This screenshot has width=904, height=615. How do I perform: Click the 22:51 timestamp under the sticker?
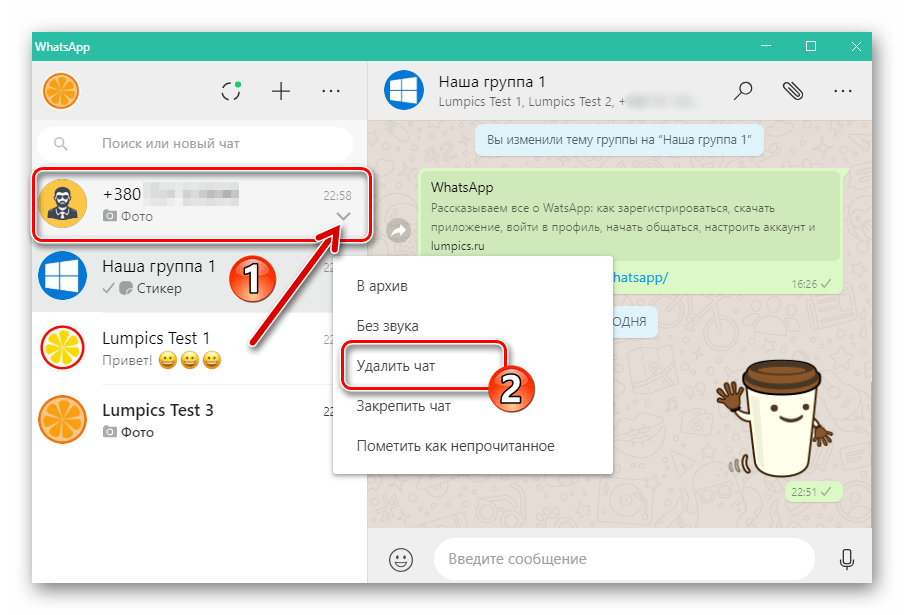tap(804, 492)
